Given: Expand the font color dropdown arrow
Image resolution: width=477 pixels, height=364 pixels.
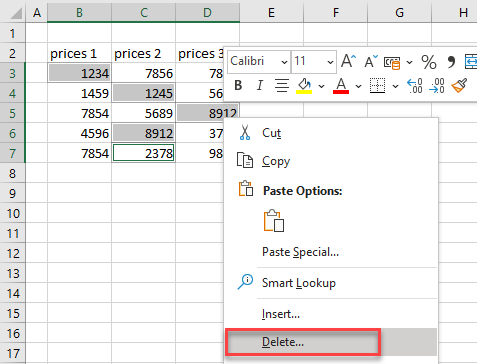Looking at the screenshot, I should click(358, 86).
